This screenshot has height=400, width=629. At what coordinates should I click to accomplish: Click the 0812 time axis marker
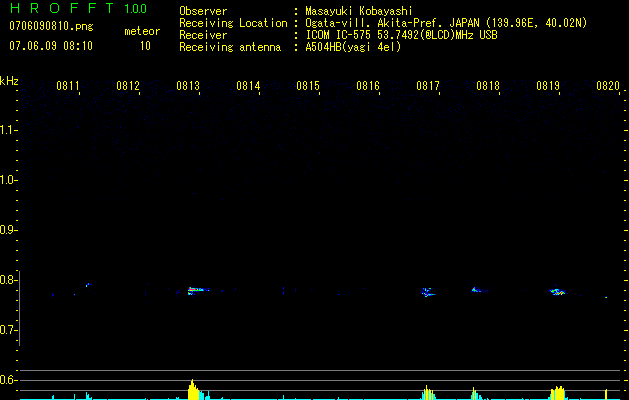click(x=128, y=86)
